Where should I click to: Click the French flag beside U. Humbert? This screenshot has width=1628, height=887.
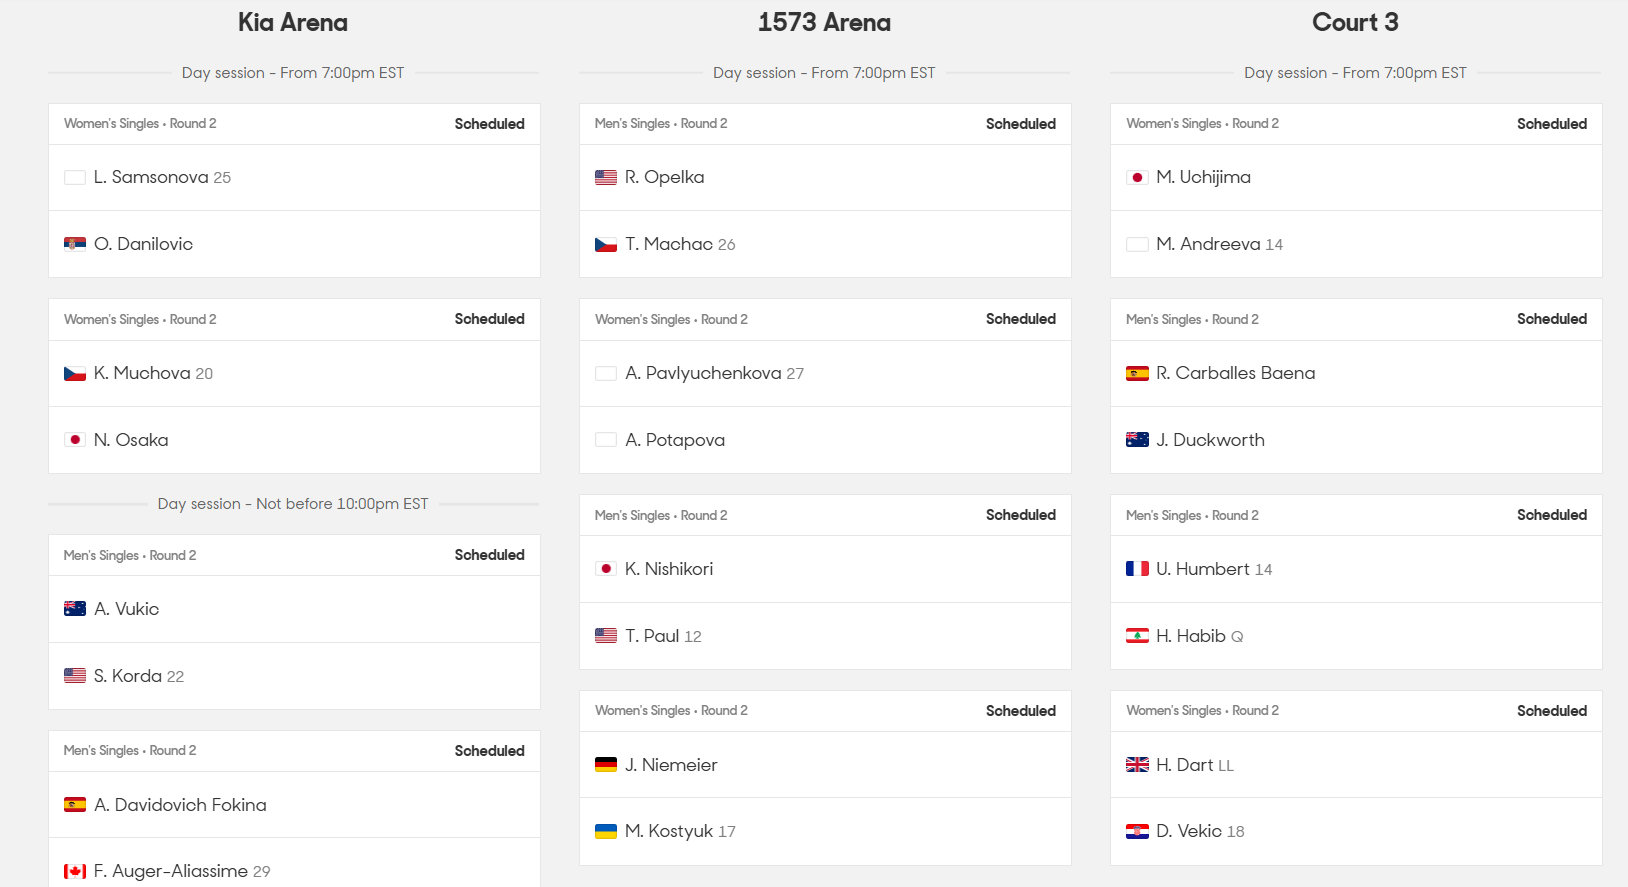(x=1137, y=569)
